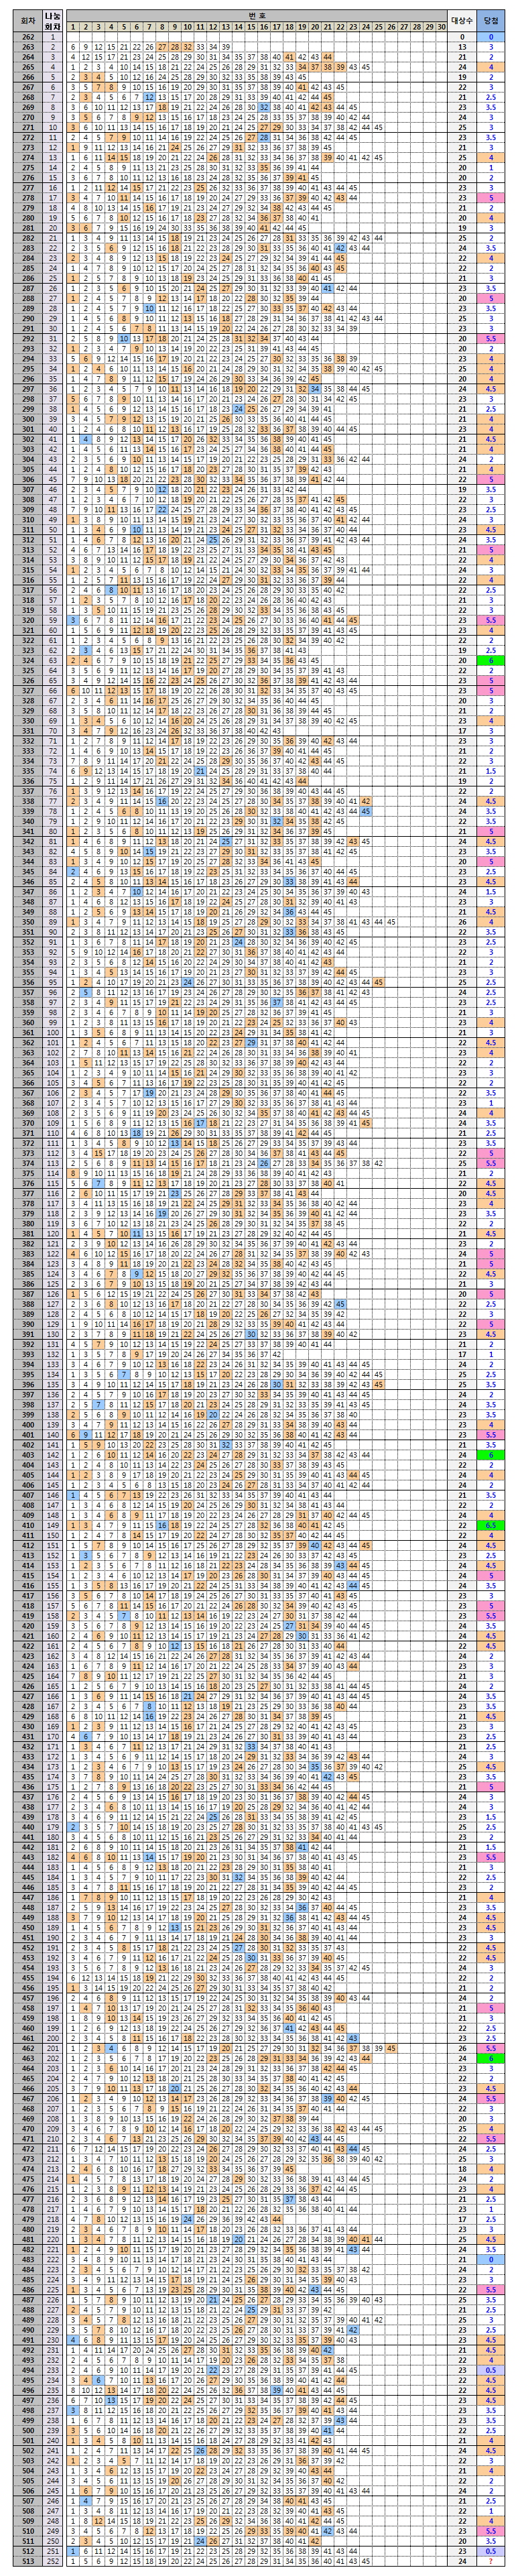Select the 대상수 value 13 in row 263
The width and height of the screenshot is (518, 2576).
[x=462, y=47]
